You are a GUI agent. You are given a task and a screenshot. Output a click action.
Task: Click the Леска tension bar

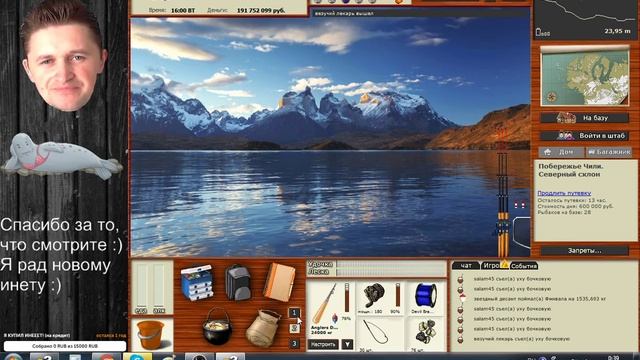[391, 272]
